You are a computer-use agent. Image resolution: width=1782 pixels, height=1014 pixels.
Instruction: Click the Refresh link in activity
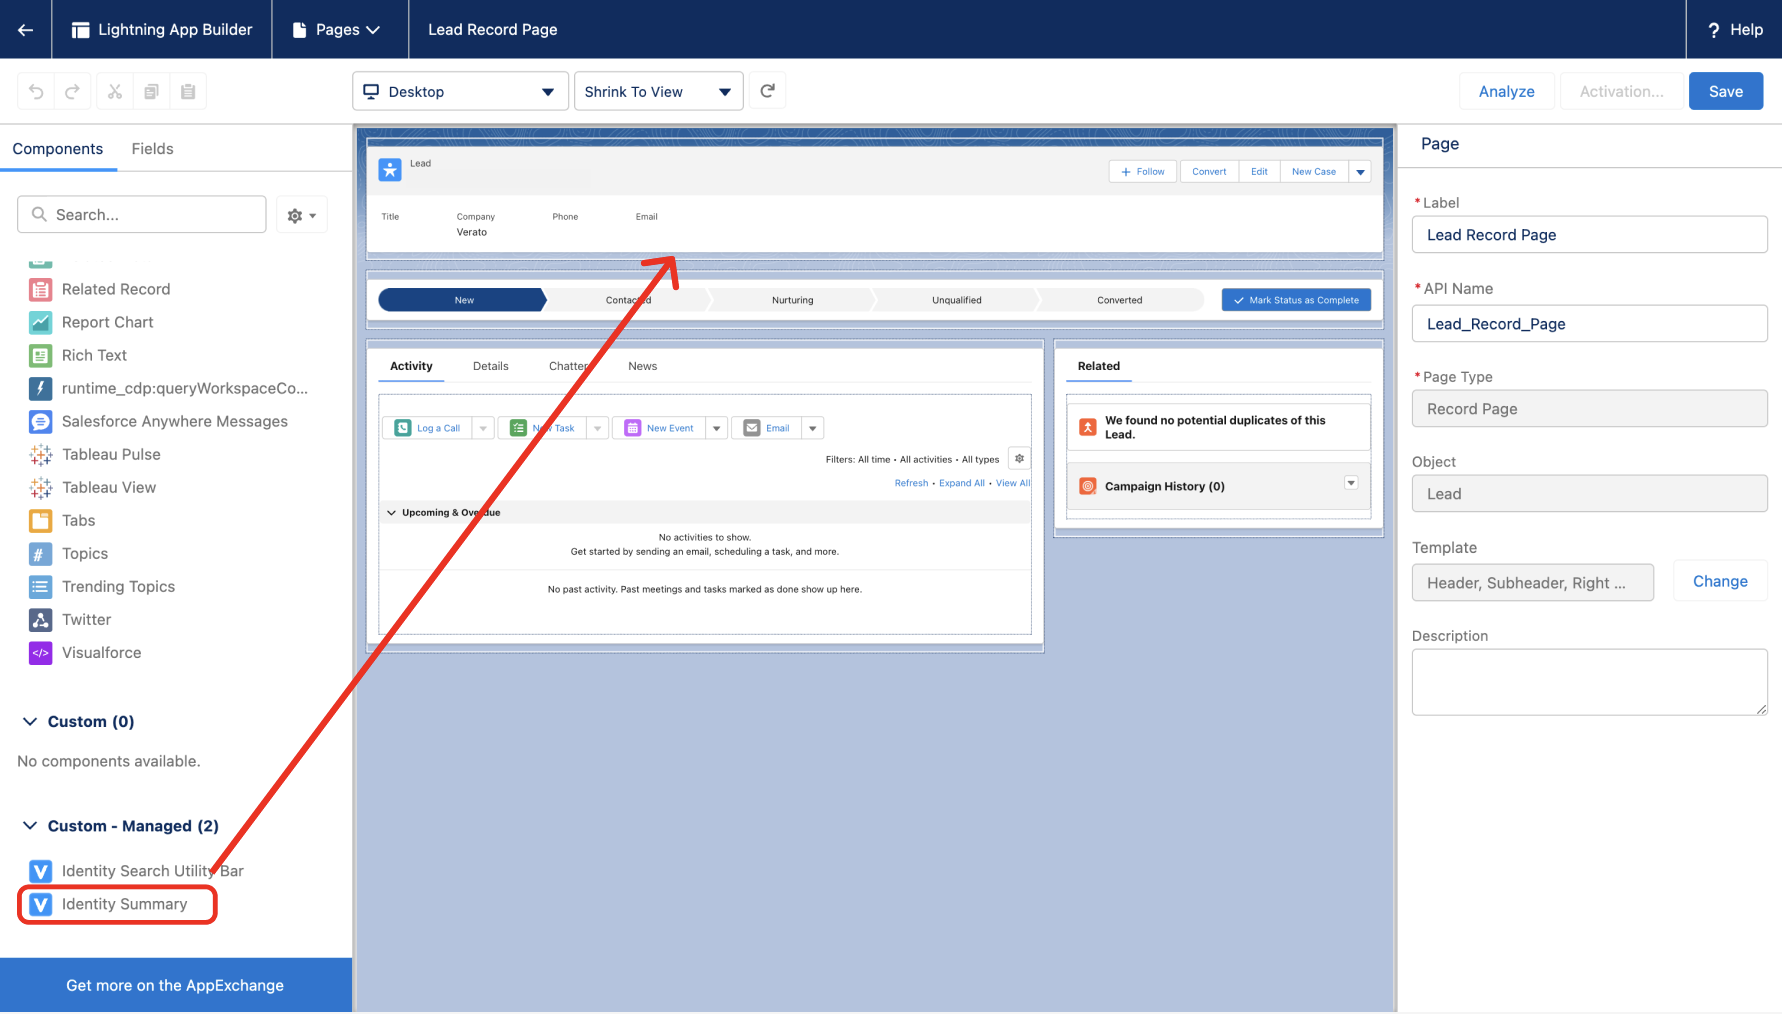pos(911,483)
